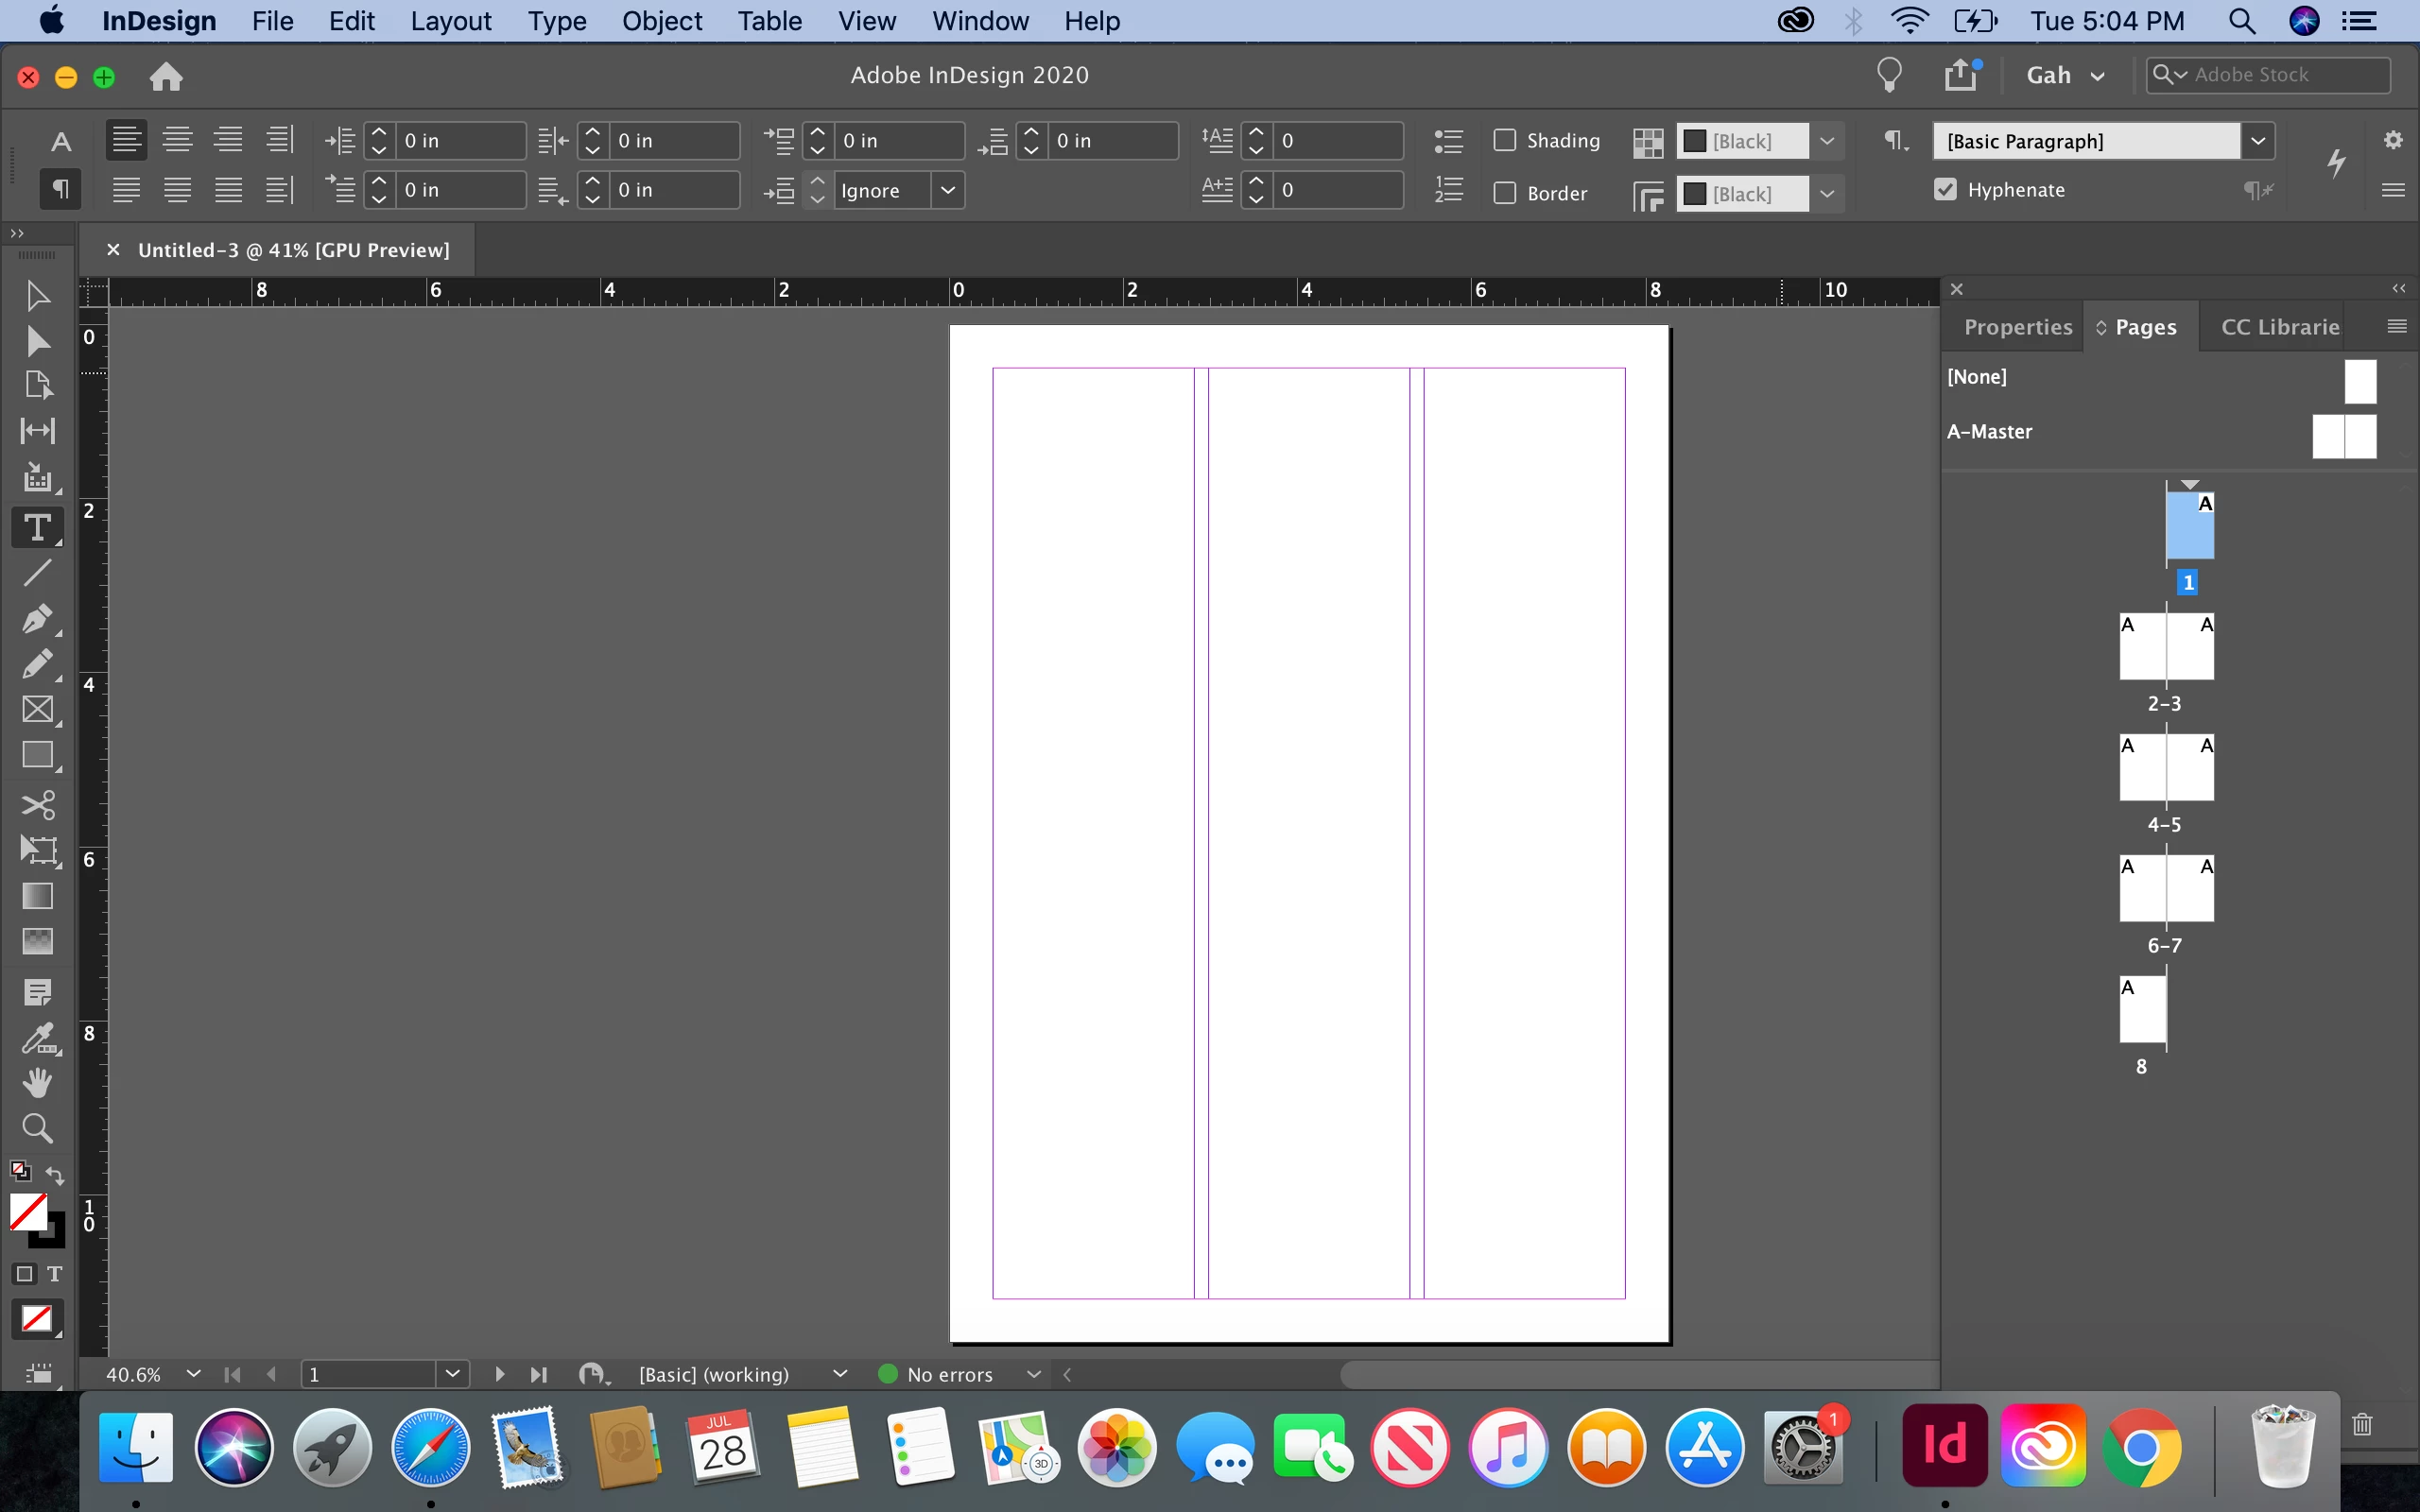Open the Ignore span columns dropdown
This screenshot has height=1512, width=2420.
click(948, 190)
